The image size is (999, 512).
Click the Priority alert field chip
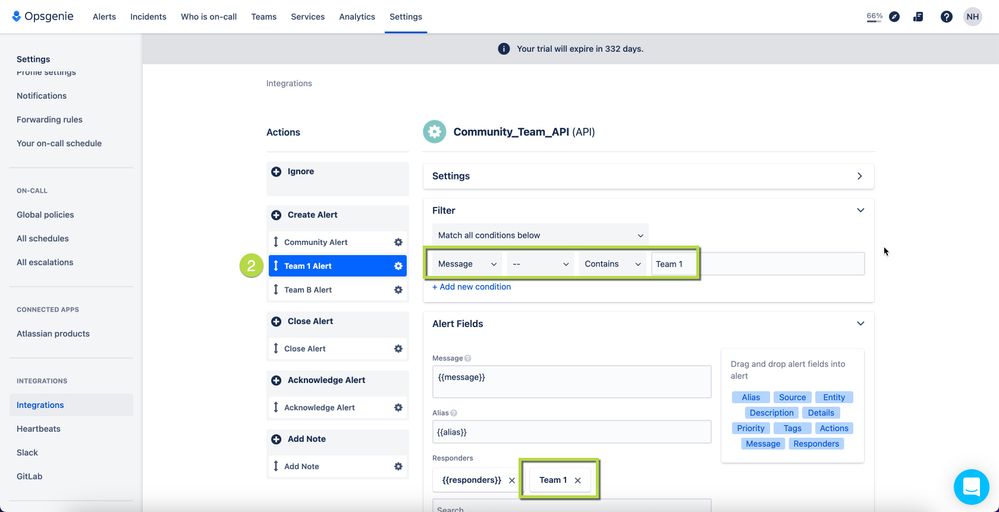coord(751,429)
